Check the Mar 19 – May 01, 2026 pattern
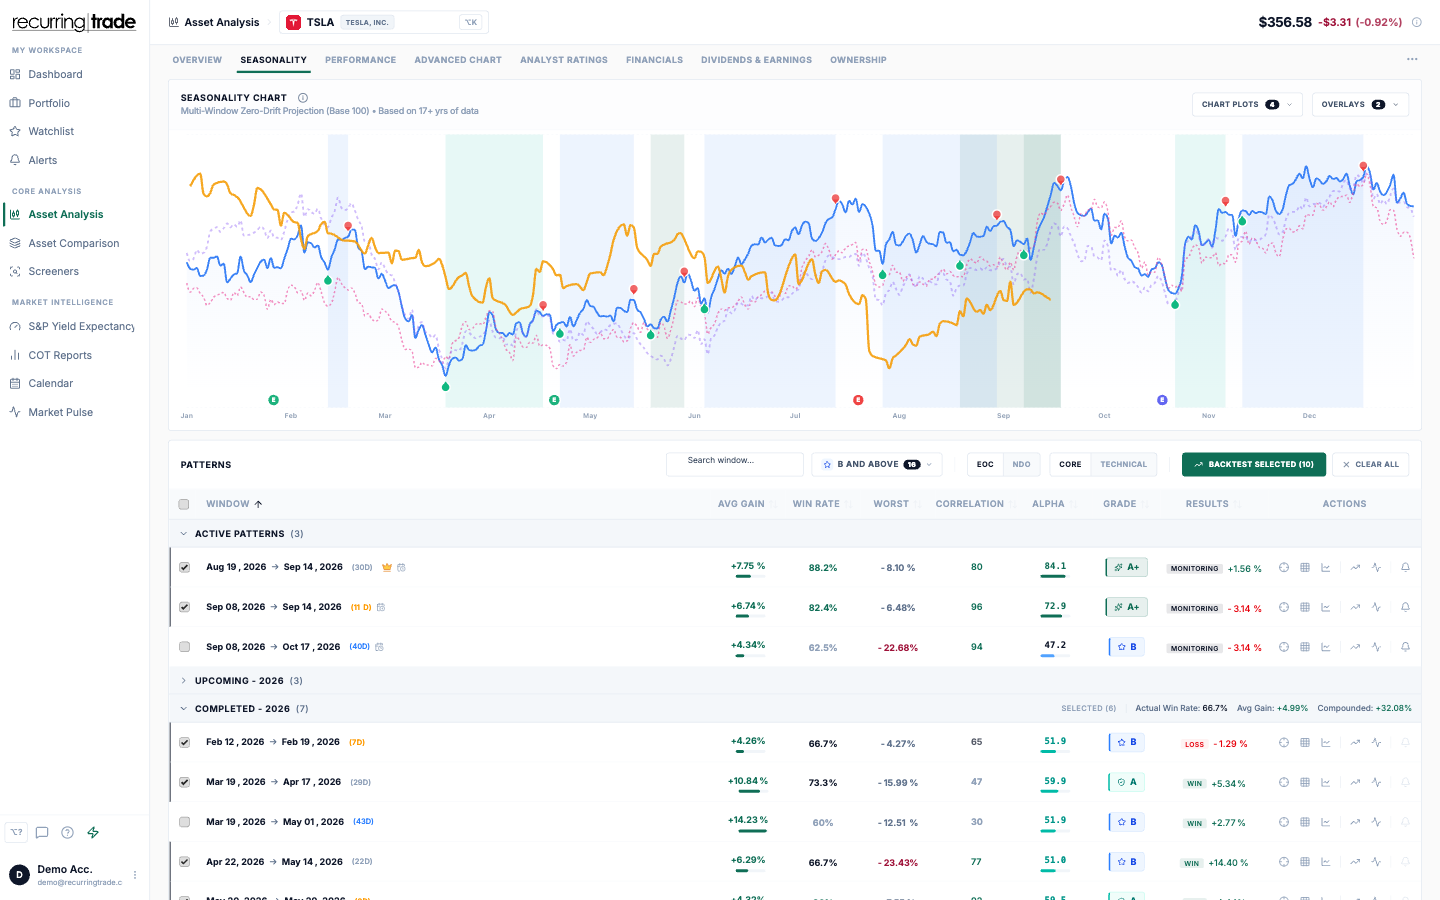This screenshot has height=900, width=1440. pyautogui.click(x=184, y=822)
